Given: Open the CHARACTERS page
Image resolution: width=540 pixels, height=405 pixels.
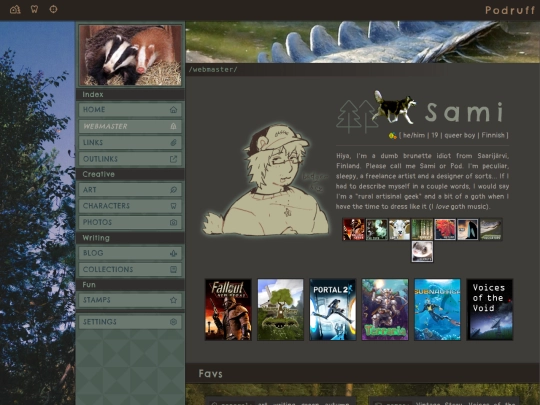Looking at the screenshot, I should coord(130,206).
